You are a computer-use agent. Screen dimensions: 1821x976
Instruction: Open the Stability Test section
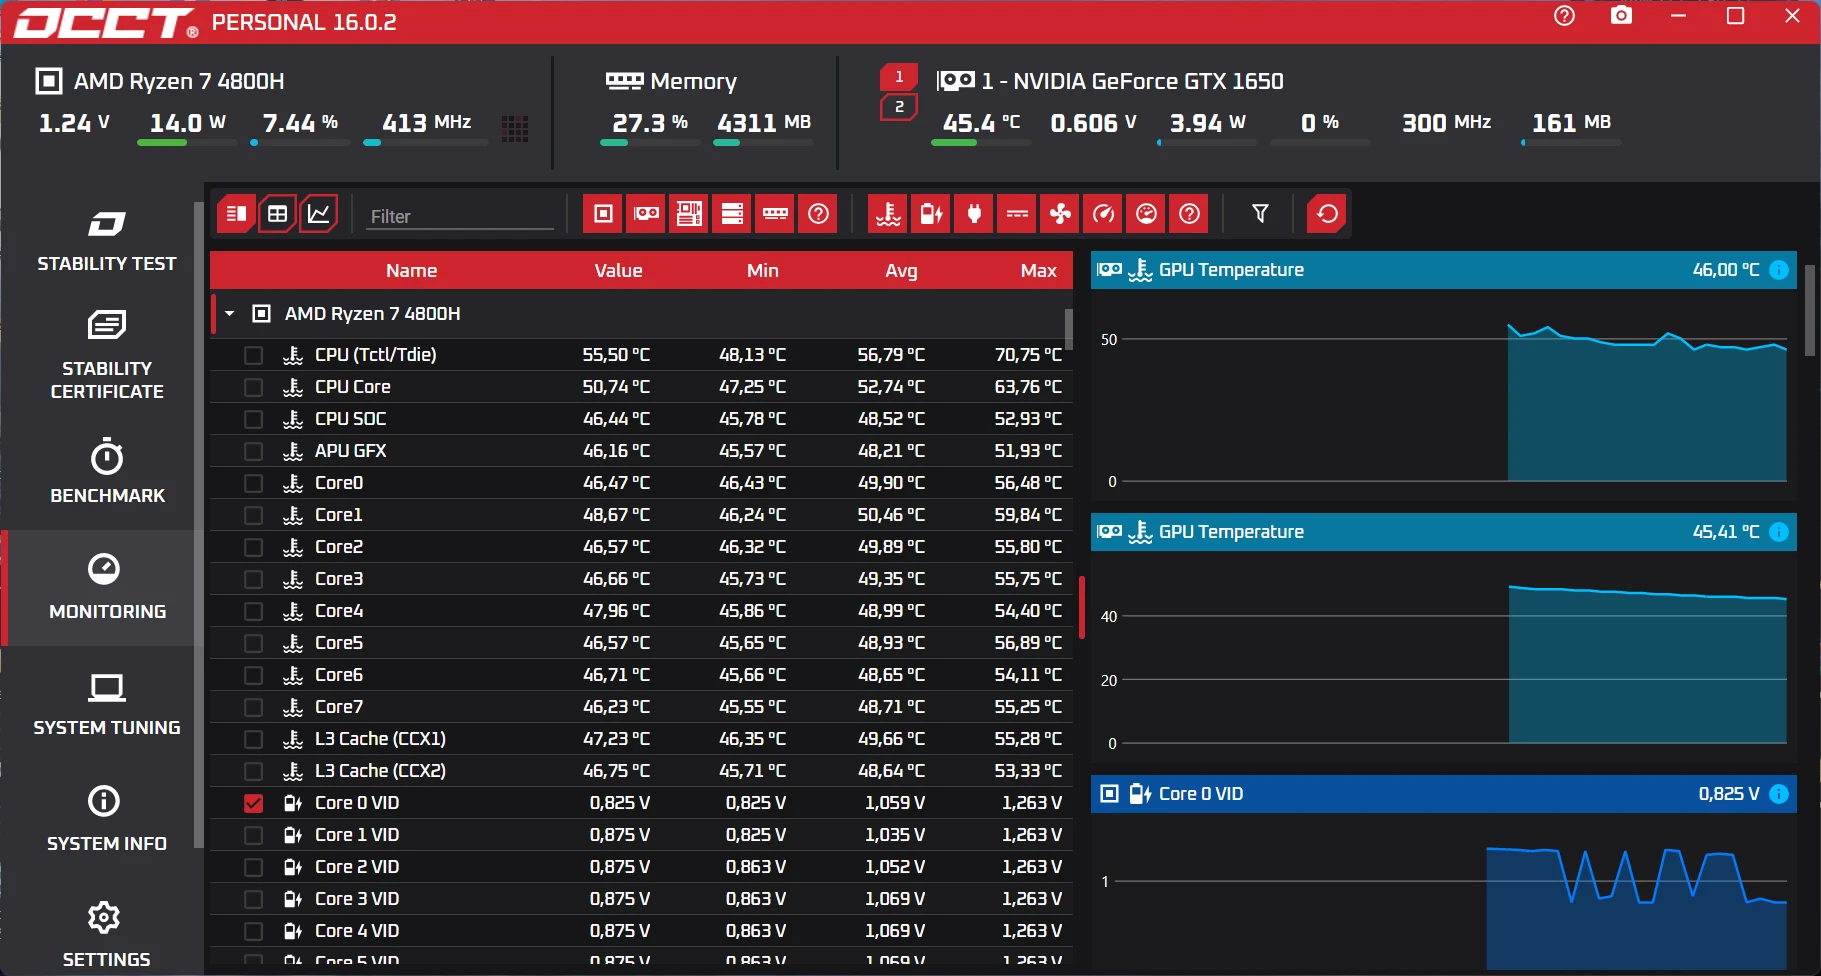coord(106,241)
